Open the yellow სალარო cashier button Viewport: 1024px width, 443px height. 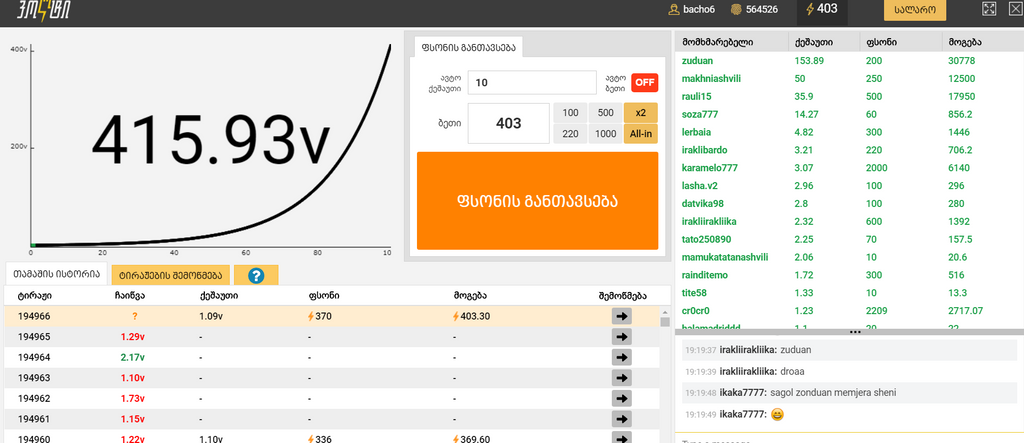coord(914,9)
